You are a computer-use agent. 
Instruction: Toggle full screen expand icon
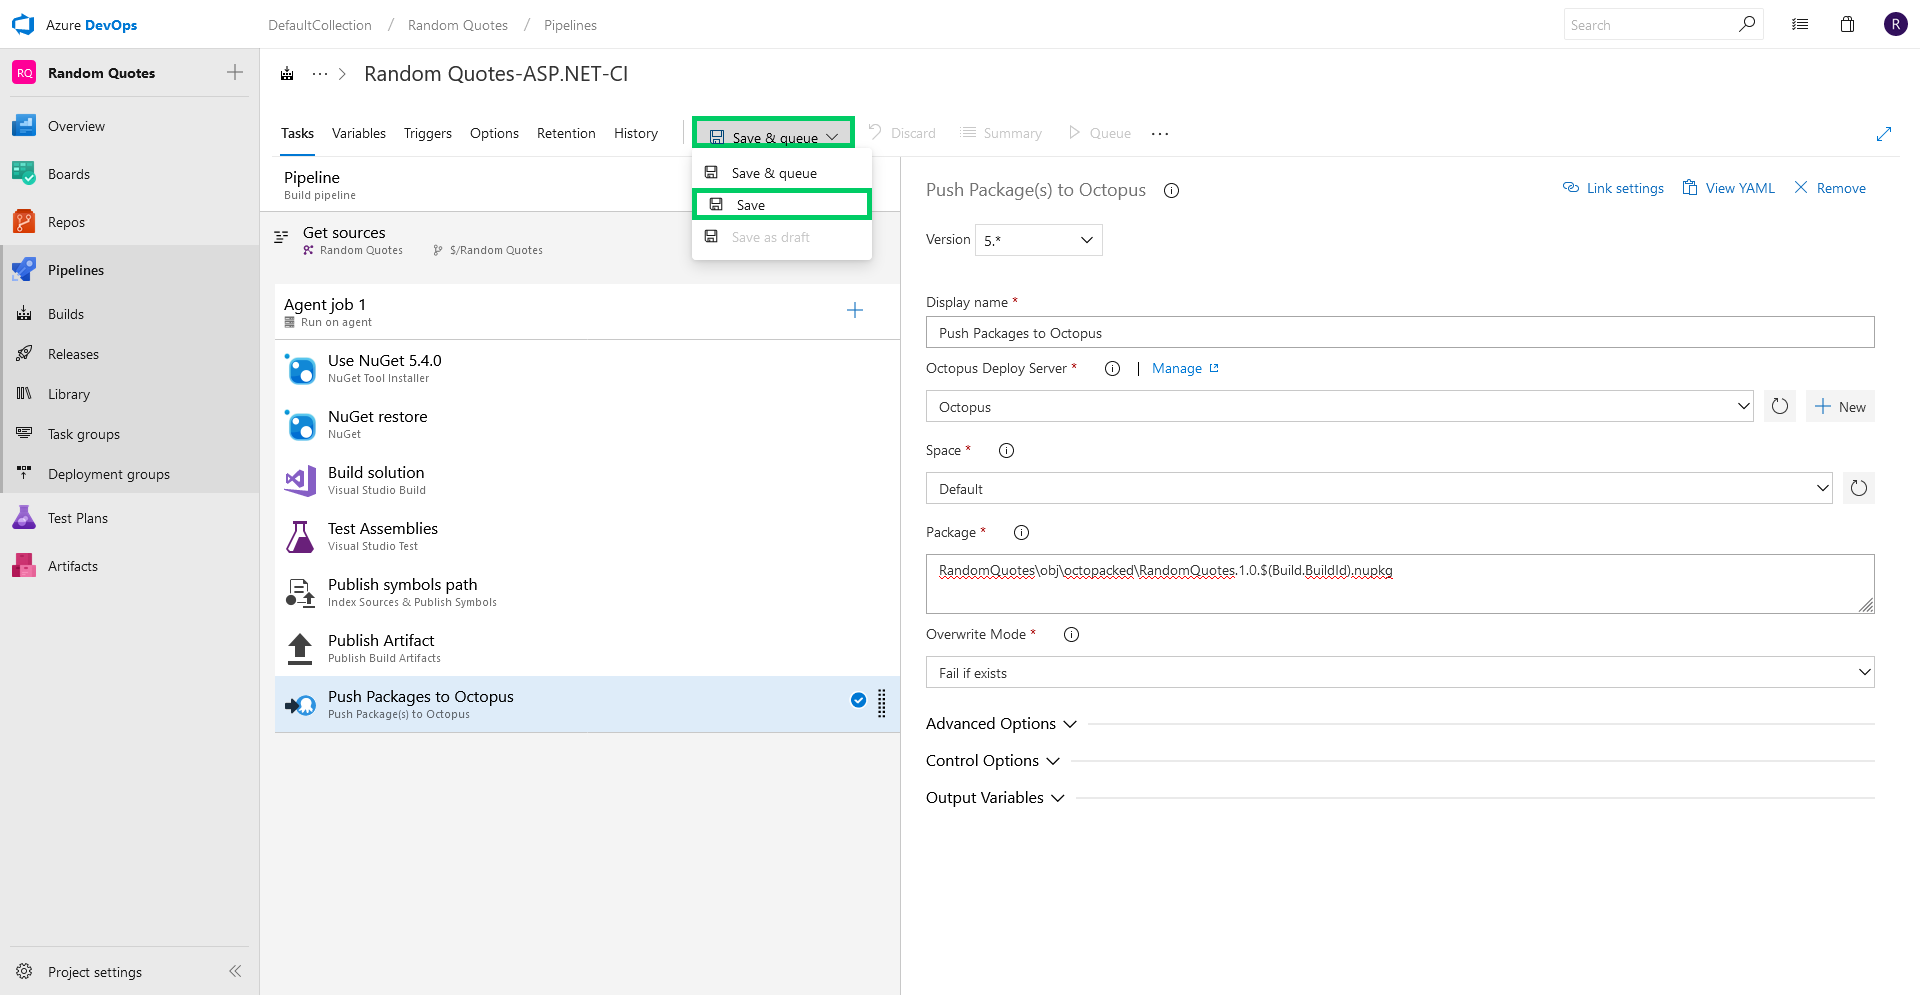pos(1884,134)
